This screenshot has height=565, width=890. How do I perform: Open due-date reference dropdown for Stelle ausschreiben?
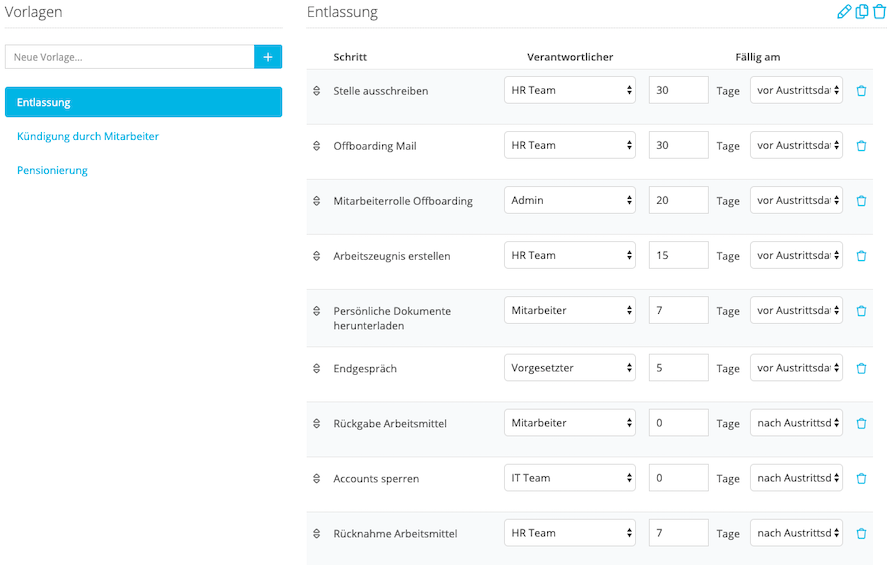coord(796,90)
